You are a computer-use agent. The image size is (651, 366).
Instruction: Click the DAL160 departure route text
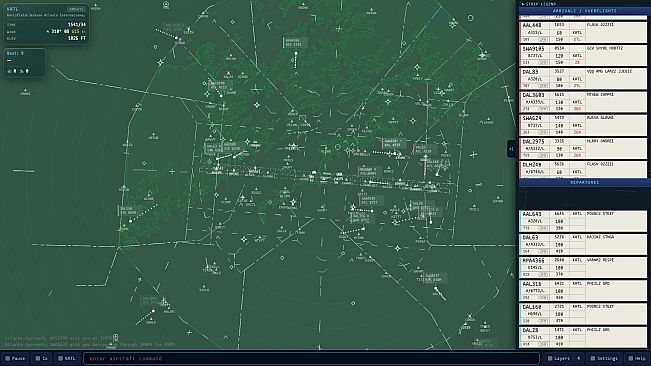coord(600,307)
